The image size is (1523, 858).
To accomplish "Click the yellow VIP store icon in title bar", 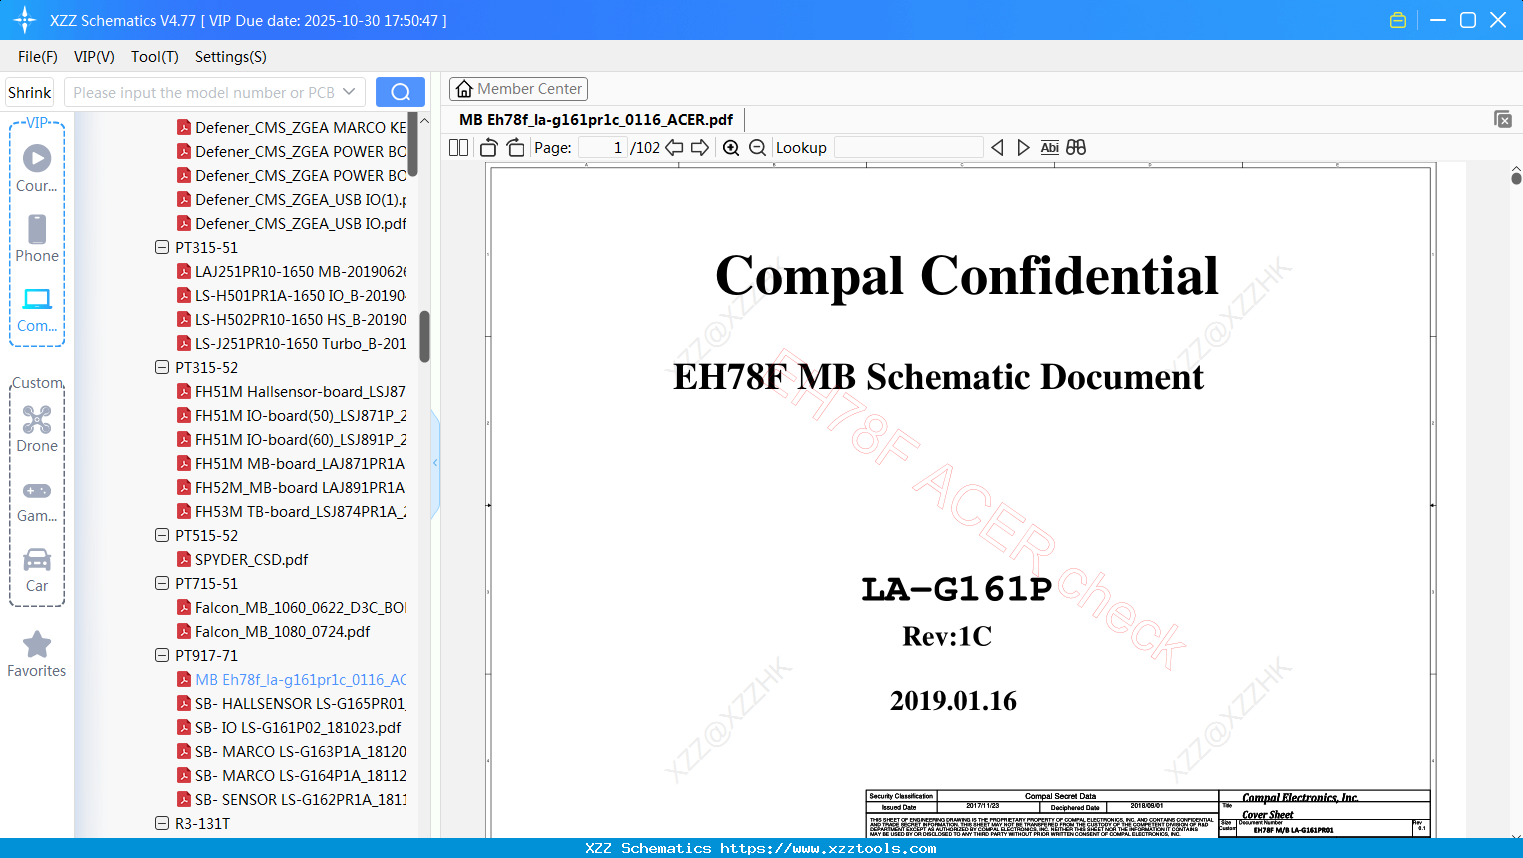I will [x=1398, y=20].
